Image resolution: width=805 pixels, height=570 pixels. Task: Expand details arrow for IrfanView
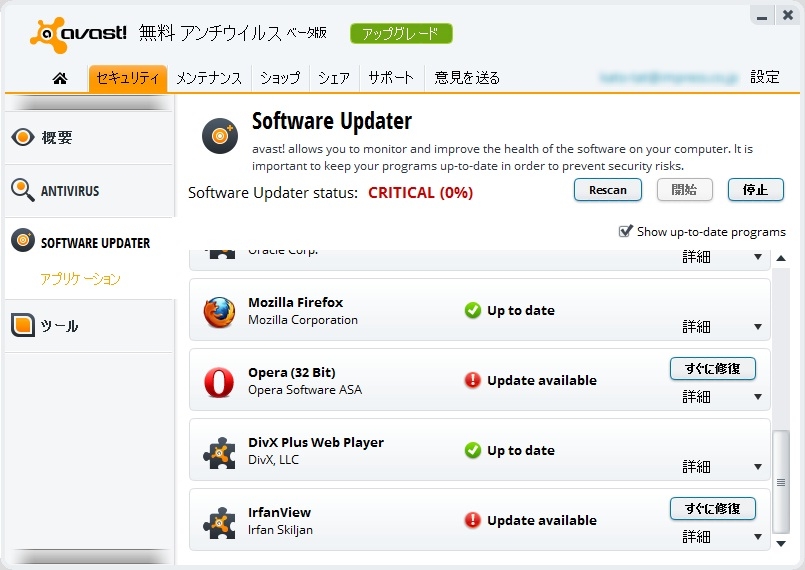coord(758,537)
